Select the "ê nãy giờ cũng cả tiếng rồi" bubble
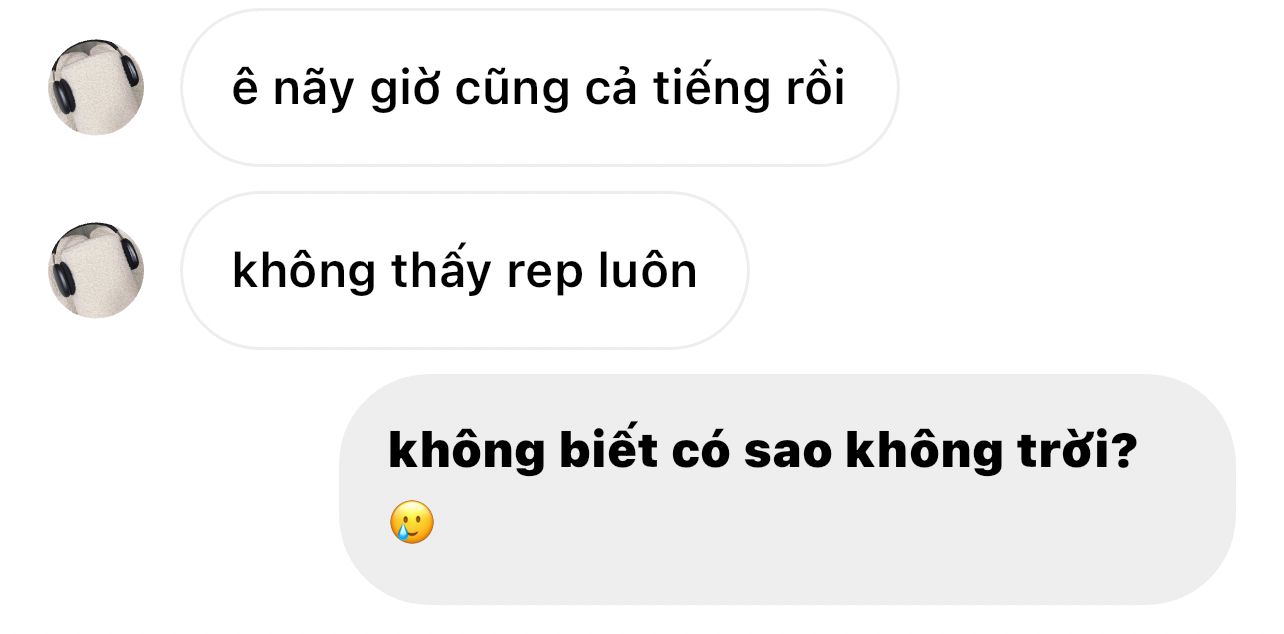The height and width of the screenshot is (634, 1284). [540, 88]
